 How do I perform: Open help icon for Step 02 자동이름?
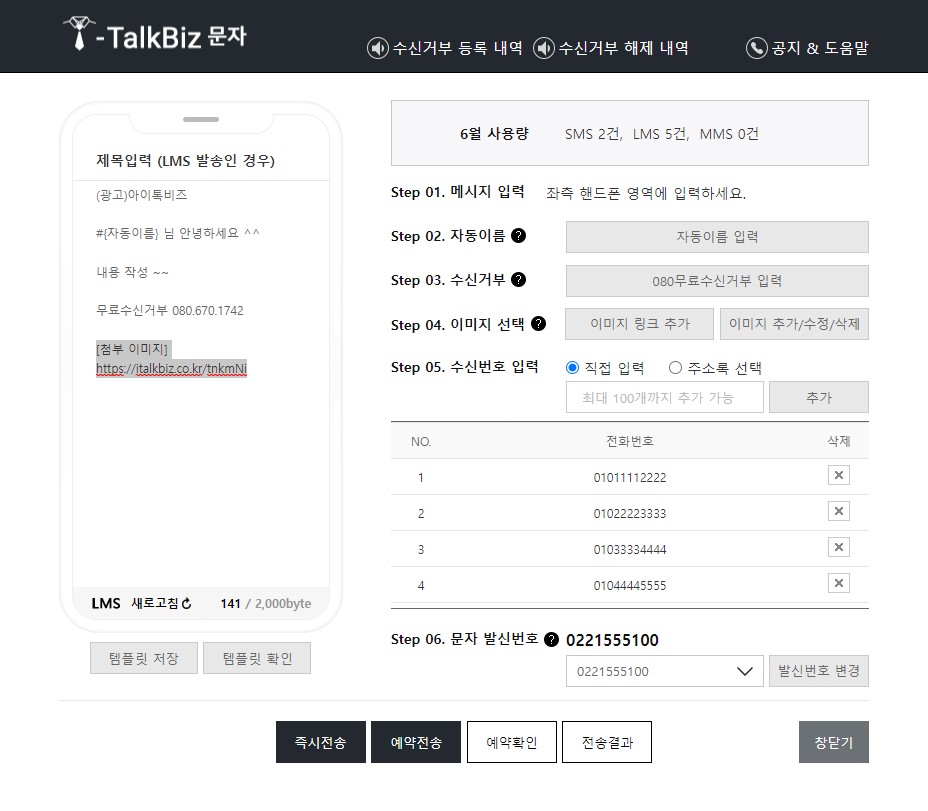[518, 236]
